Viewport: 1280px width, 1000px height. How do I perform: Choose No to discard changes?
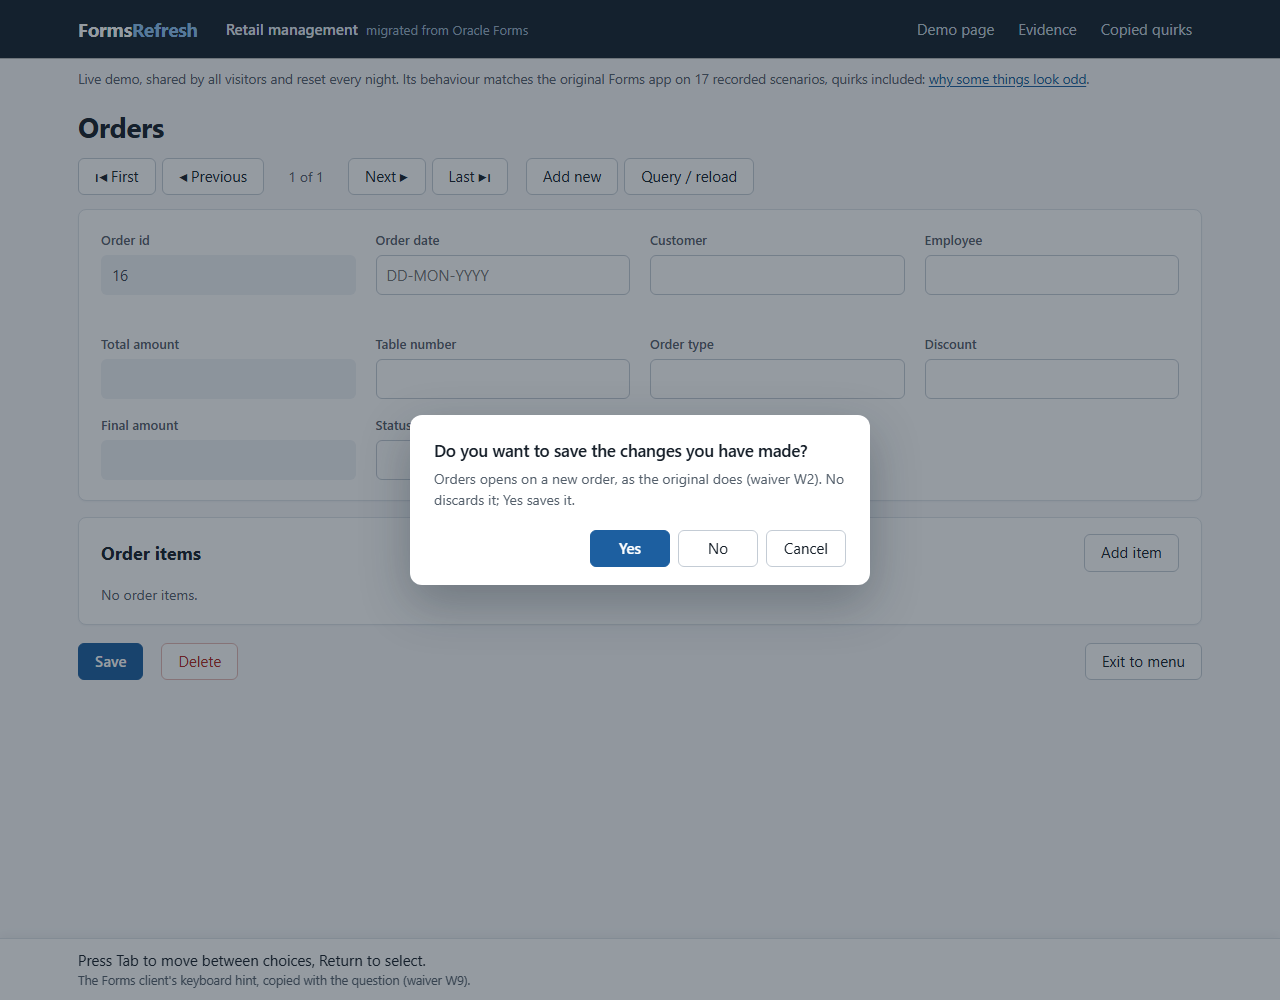[718, 548]
